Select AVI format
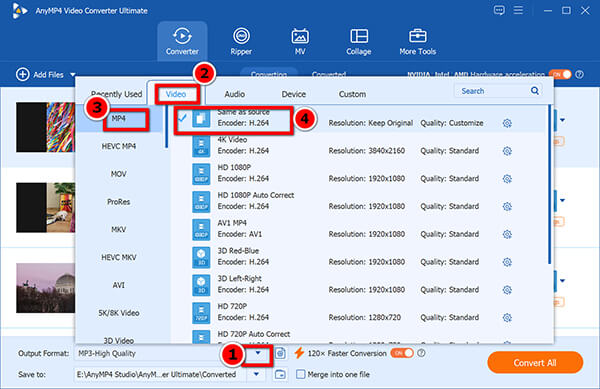This screenshot has height=389, width=600. pyautogui.click(x=119, y=285)
